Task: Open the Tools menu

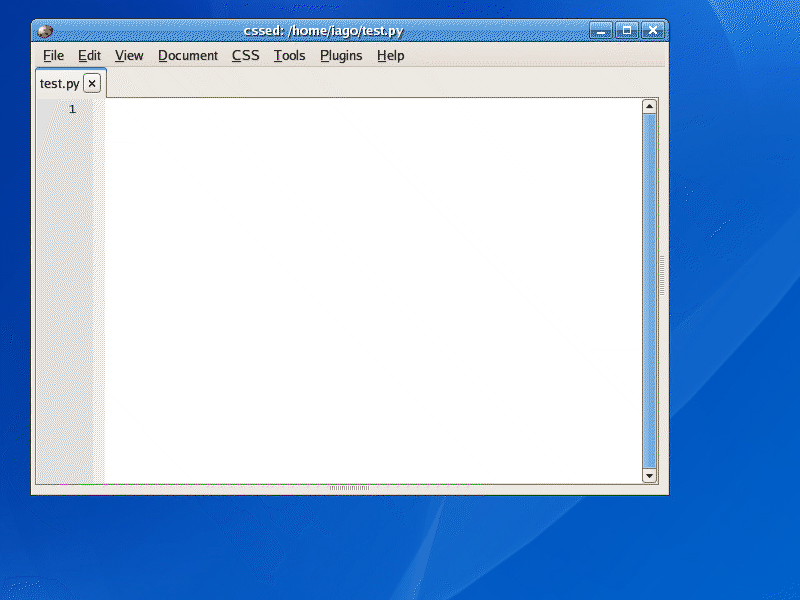Action: [289, 55]
